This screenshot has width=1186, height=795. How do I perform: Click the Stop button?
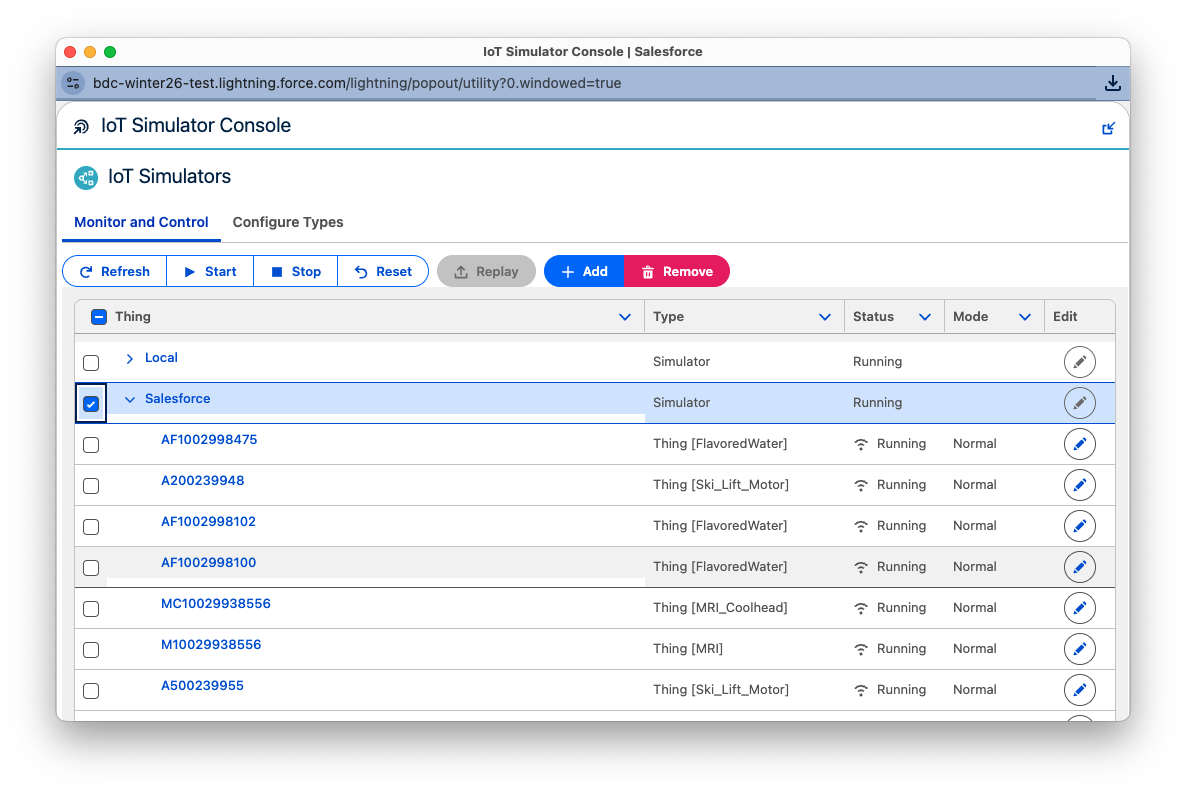point(296,272)
